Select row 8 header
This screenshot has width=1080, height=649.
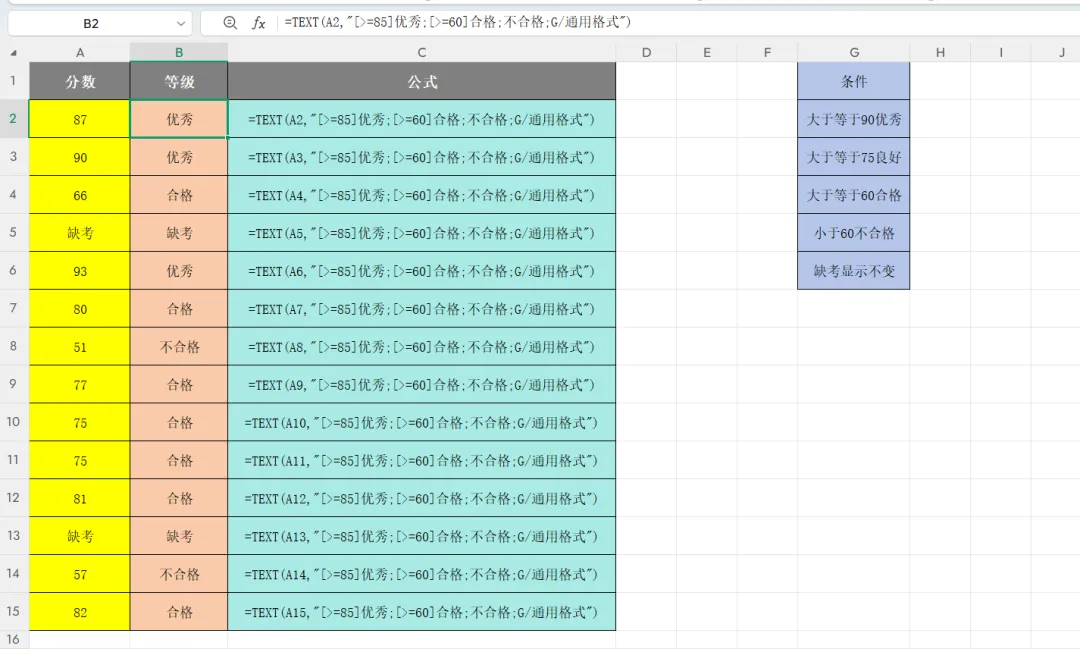tap(14, 346)
